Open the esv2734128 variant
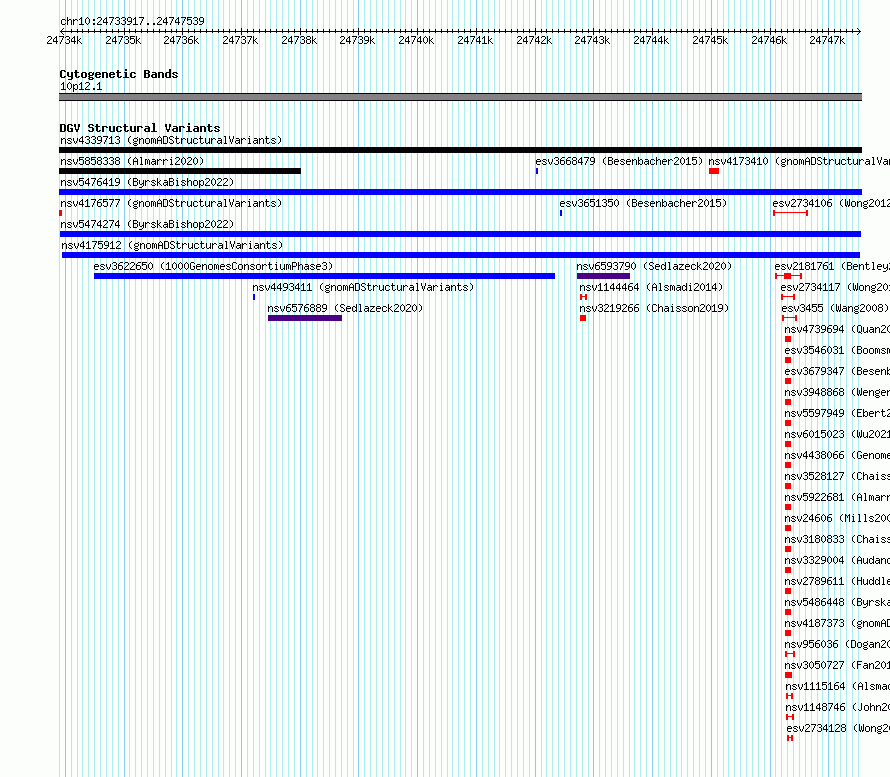The image size is (890, 777). pyautogui.click(x=838, y=728)
